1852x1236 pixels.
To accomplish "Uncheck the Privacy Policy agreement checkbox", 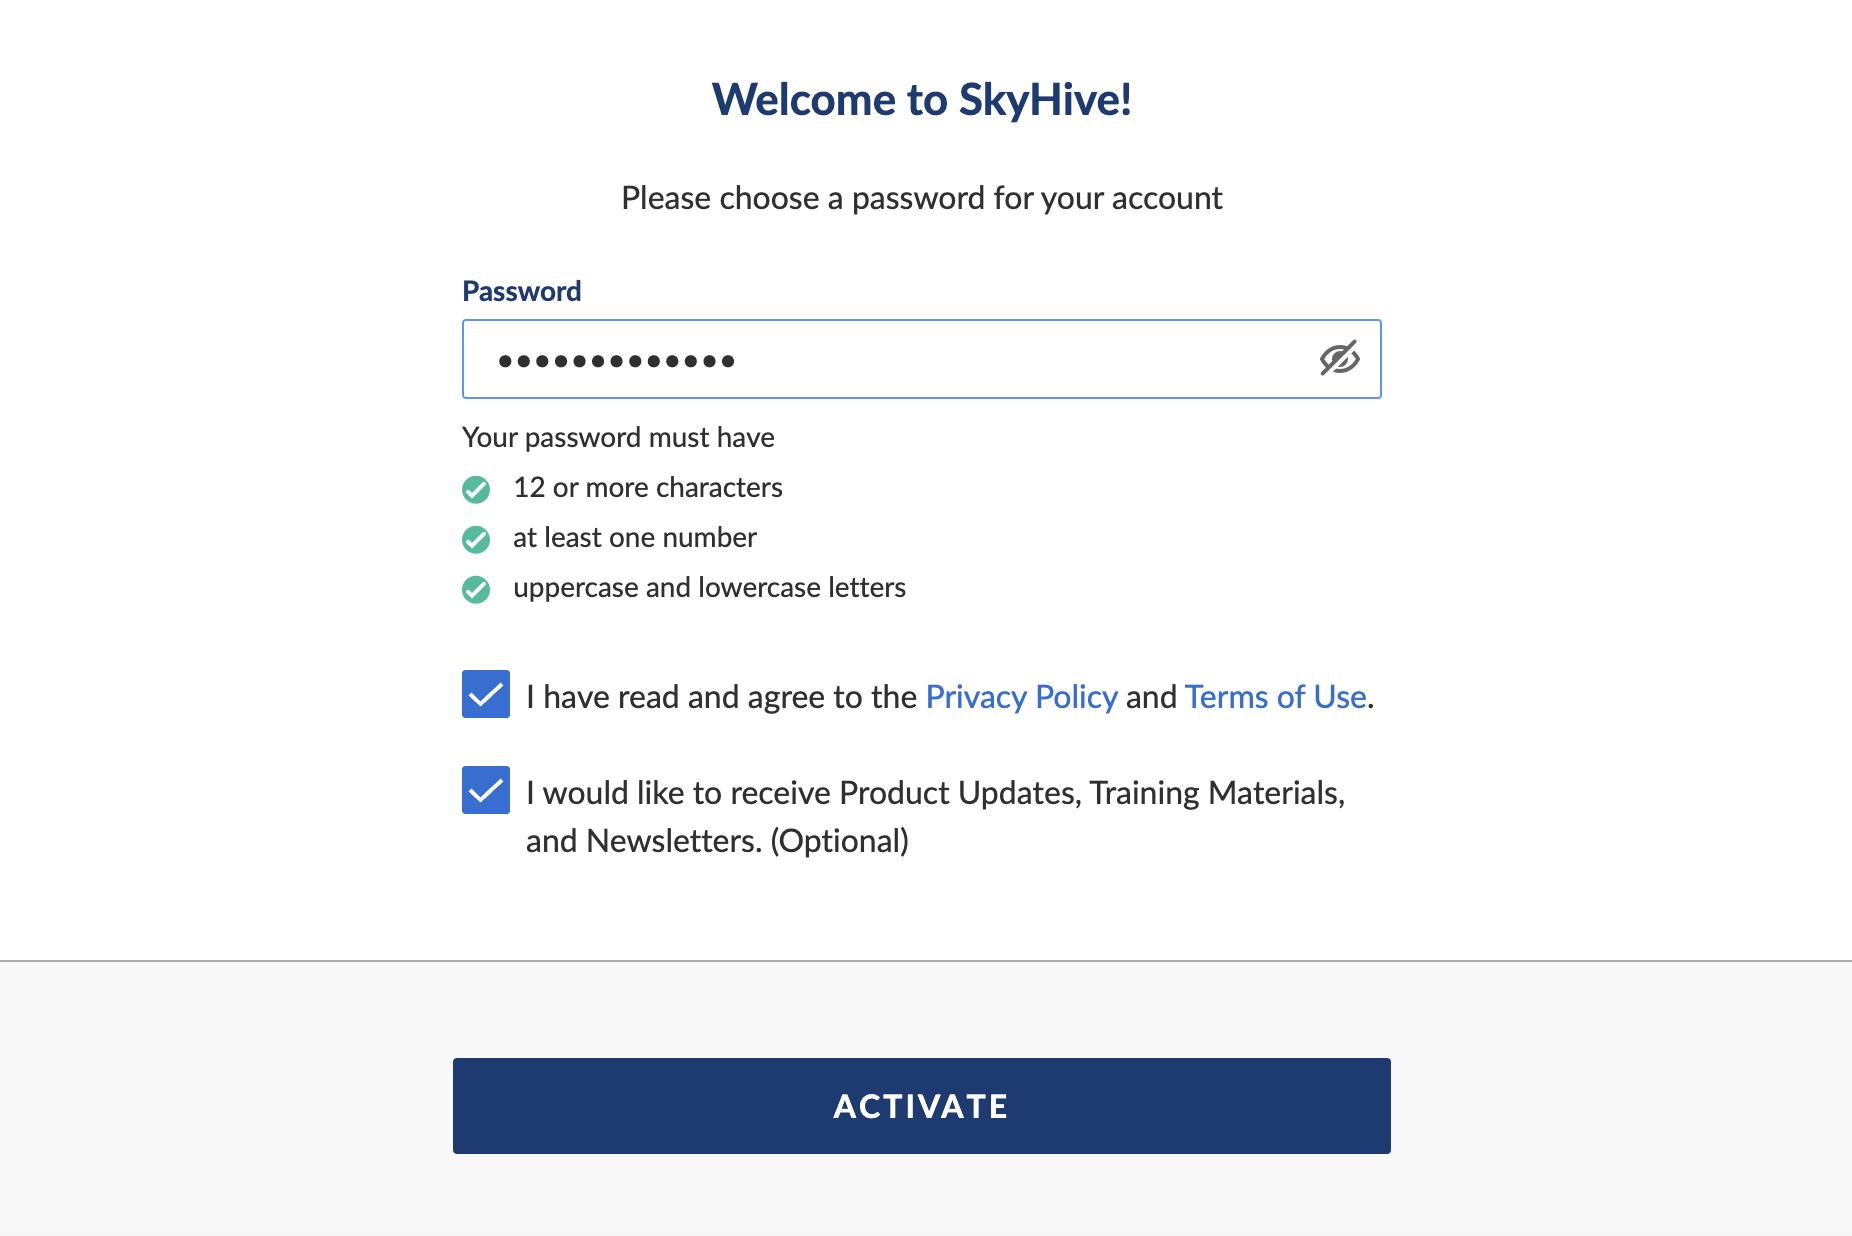I will 486,694.
